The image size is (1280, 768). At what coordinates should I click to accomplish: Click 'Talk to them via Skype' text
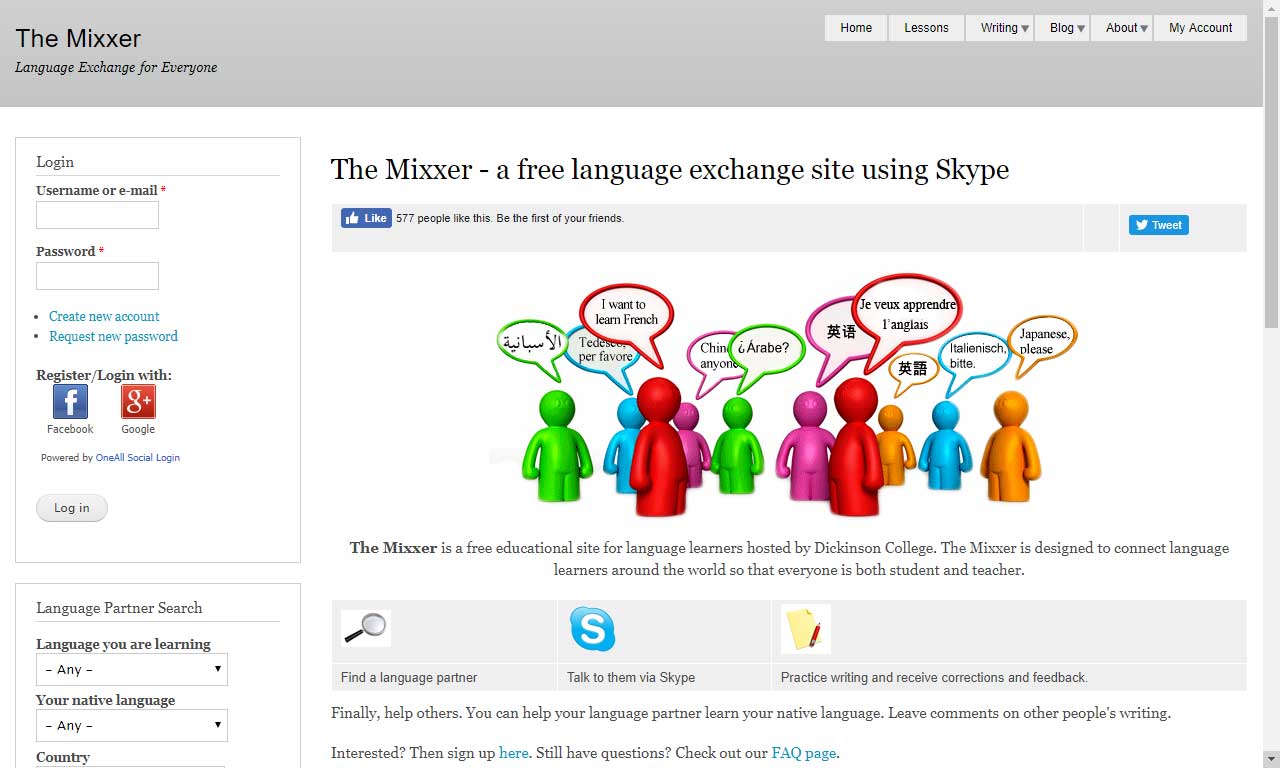631,677
